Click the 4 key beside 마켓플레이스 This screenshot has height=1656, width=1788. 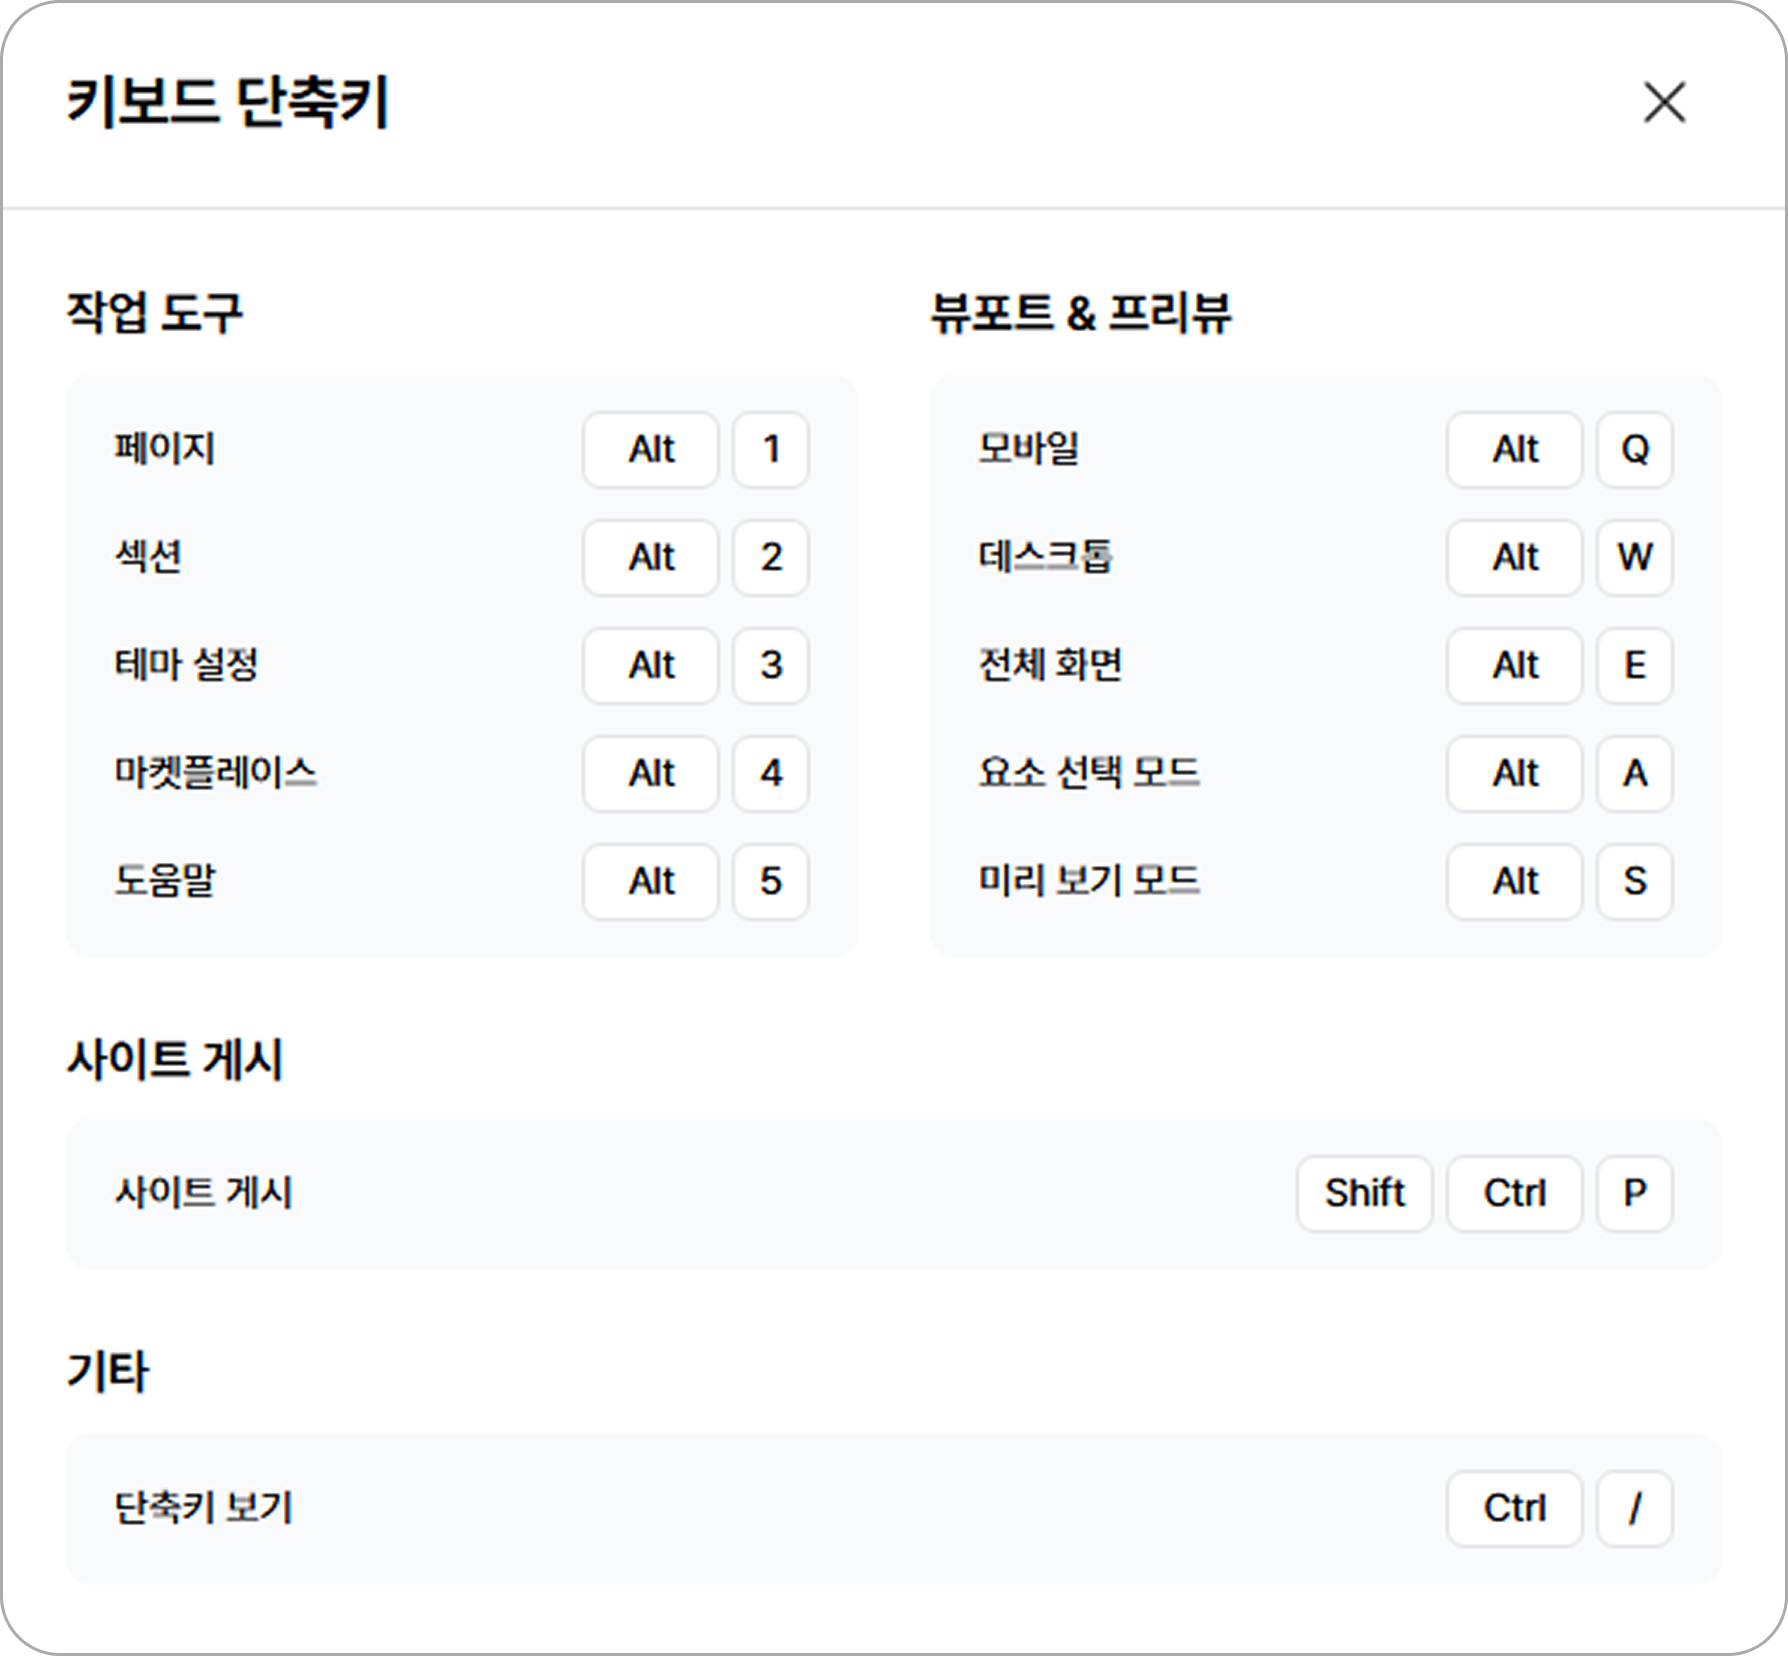(770, 774)
